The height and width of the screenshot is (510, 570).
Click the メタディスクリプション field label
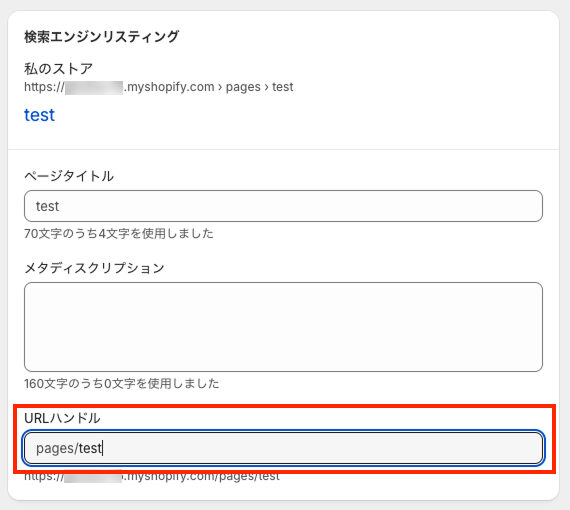[94, 268]
